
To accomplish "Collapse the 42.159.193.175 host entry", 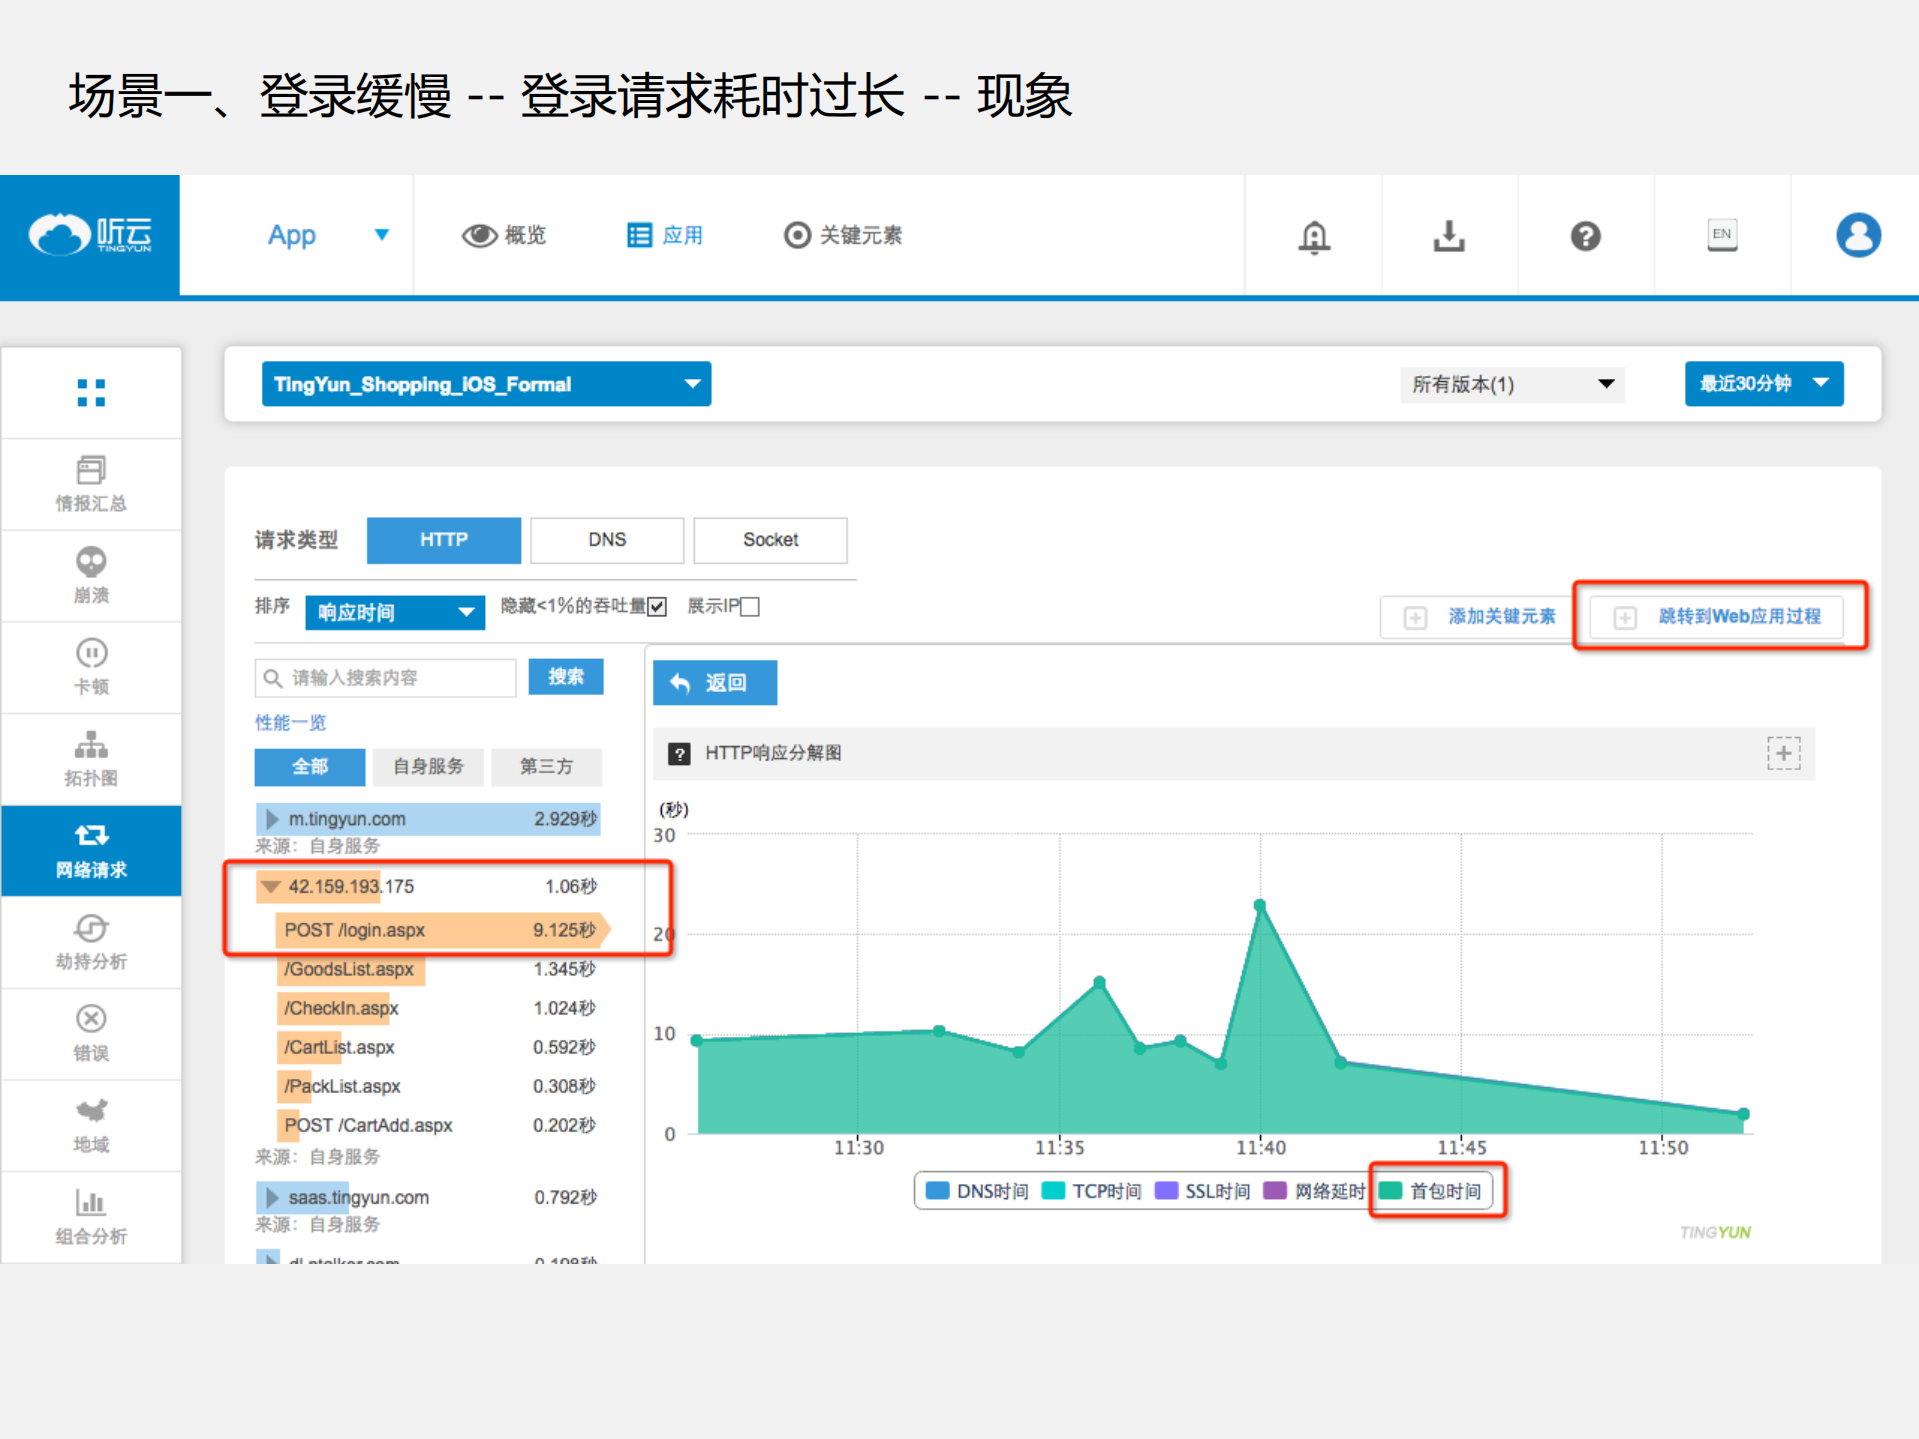I will [270, 886].
